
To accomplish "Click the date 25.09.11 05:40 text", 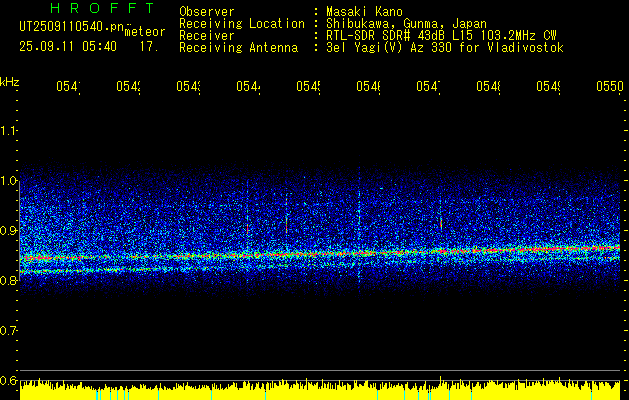I will (68, 47).
